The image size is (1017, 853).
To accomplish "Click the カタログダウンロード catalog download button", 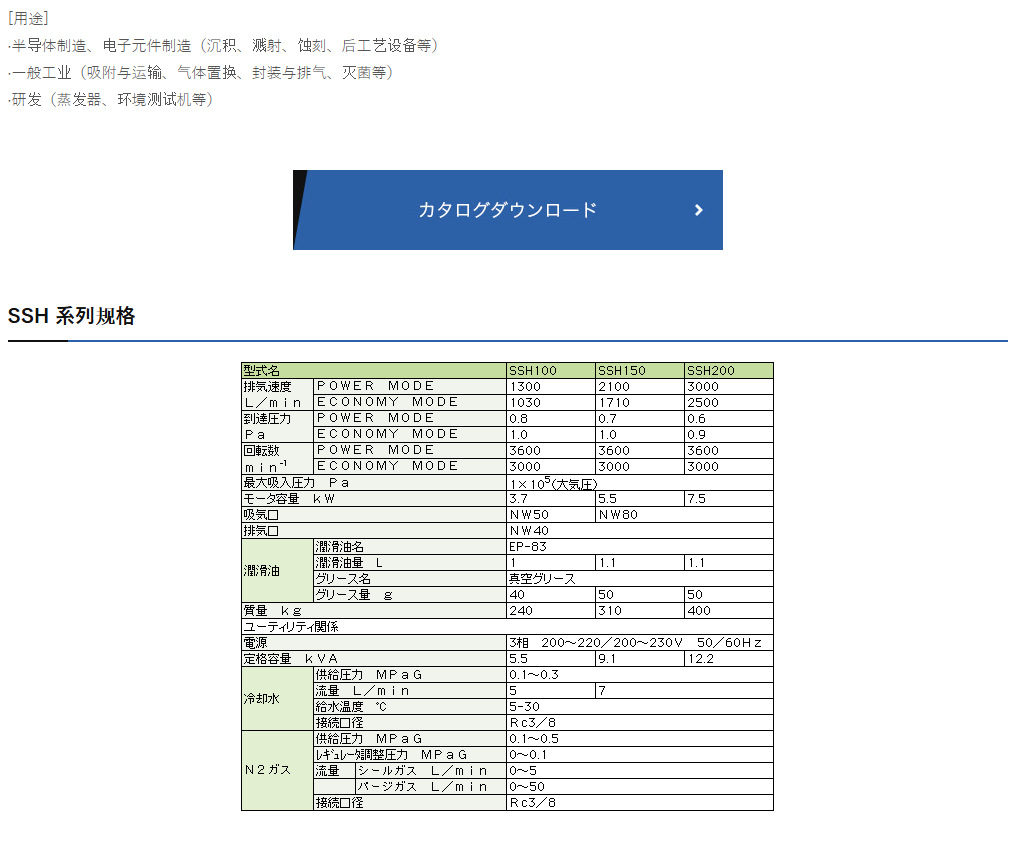I will (508, 210).
